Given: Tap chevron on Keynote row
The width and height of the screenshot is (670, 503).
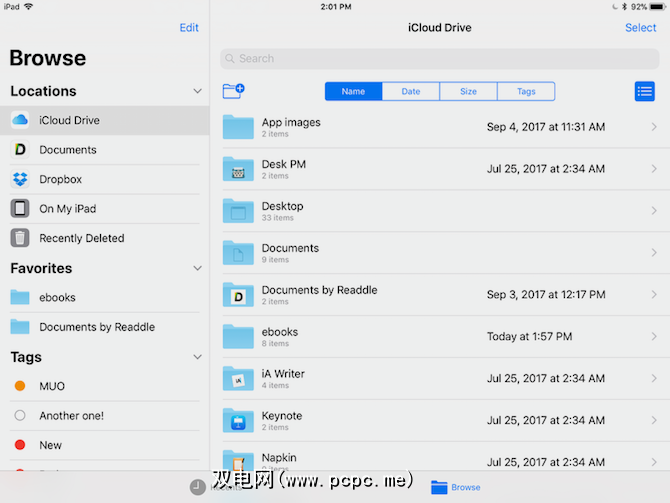Looking at the screenshot, I should click(x=654, y=420).
